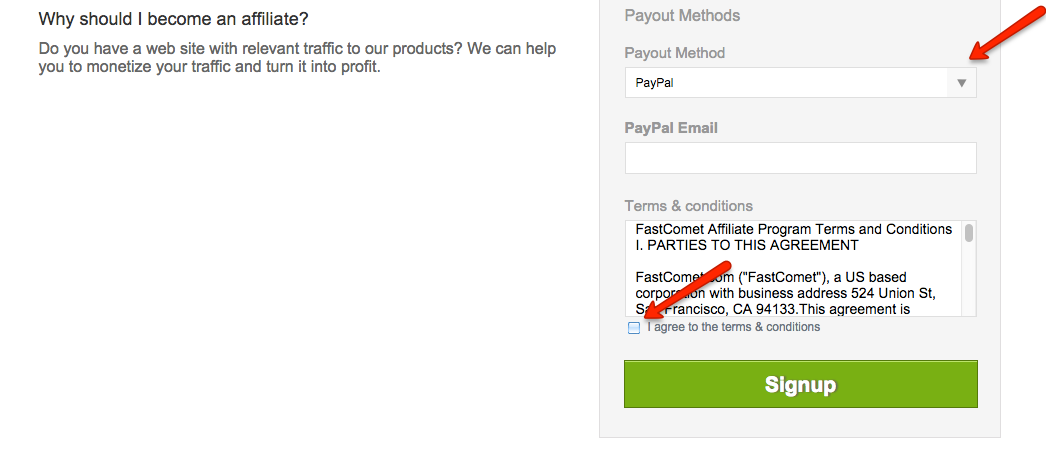Viewport: 1046px width, 453px height.
Task: Tick the agree to terms checkbox
Action: pos(634,328)
